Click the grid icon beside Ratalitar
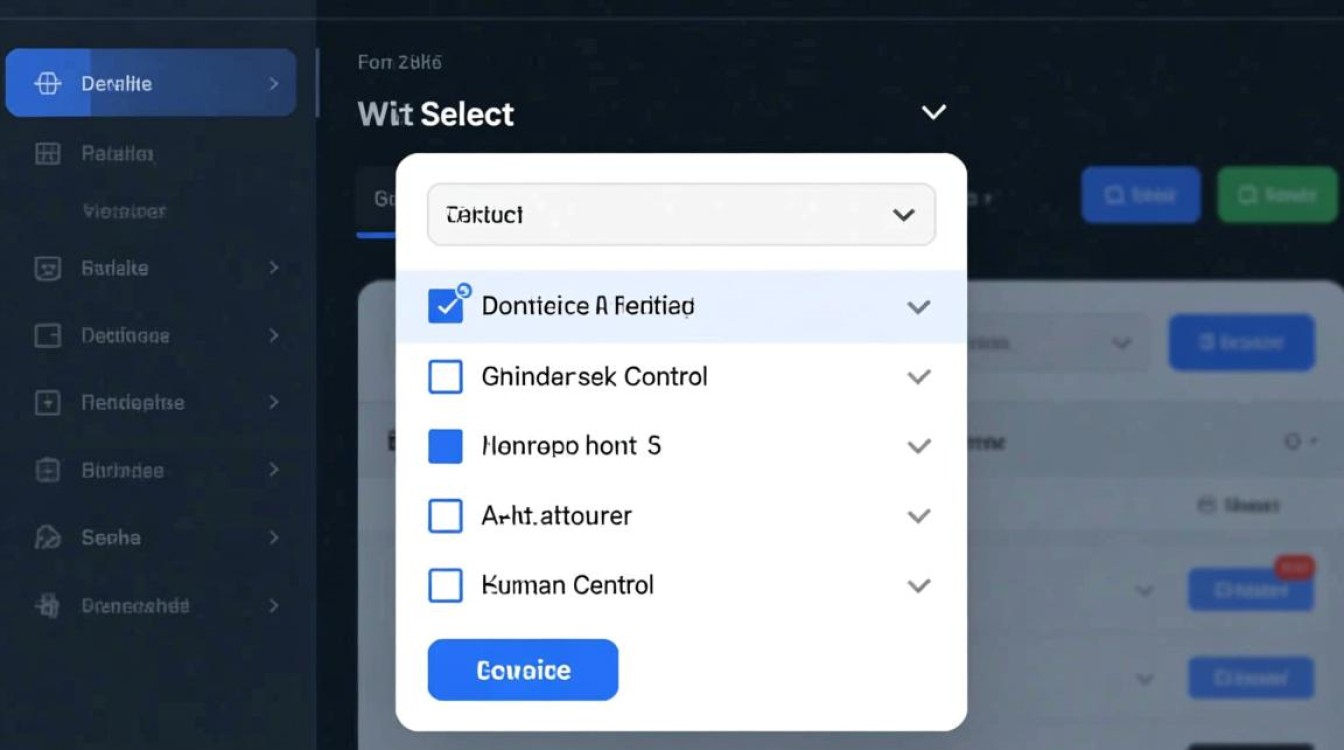Screen dimensions: 1344x750 pos(48,154)
